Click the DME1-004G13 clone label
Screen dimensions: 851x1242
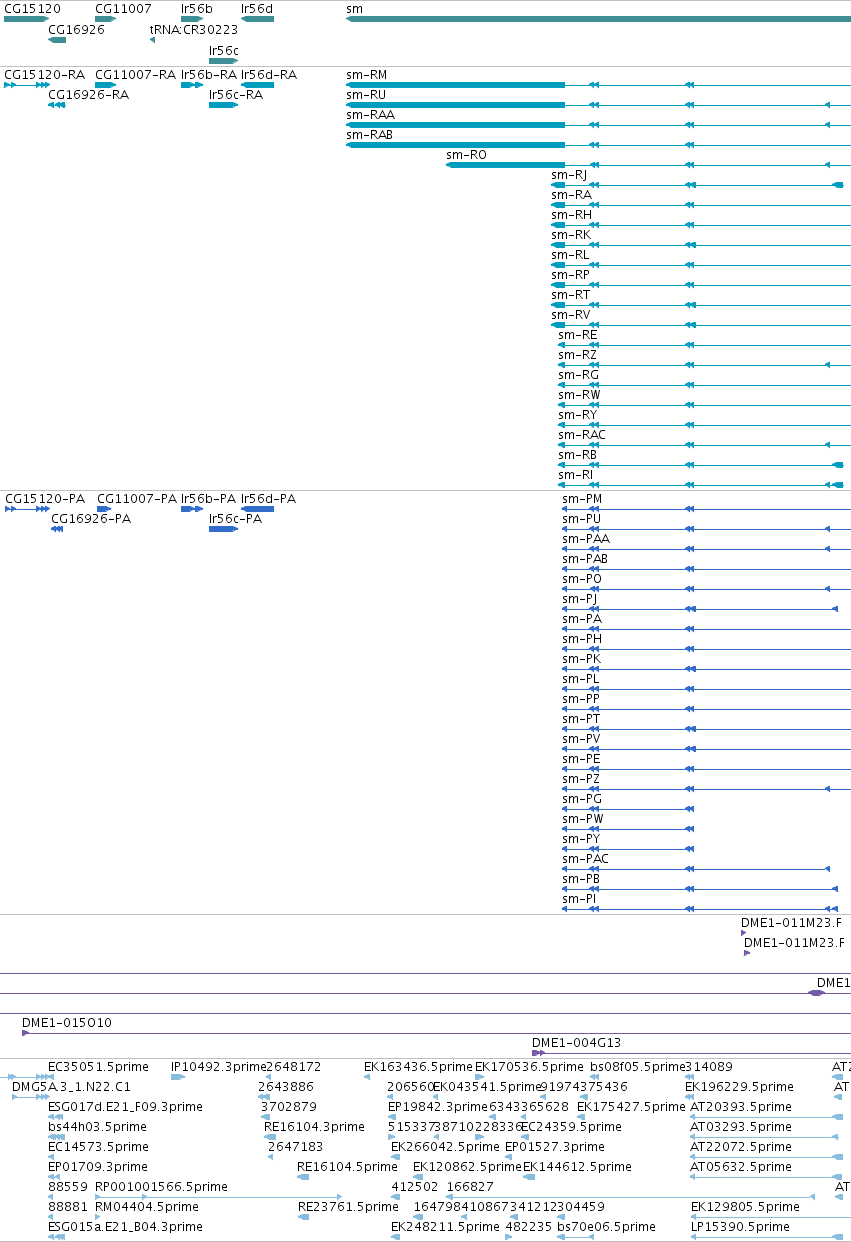576,1043
